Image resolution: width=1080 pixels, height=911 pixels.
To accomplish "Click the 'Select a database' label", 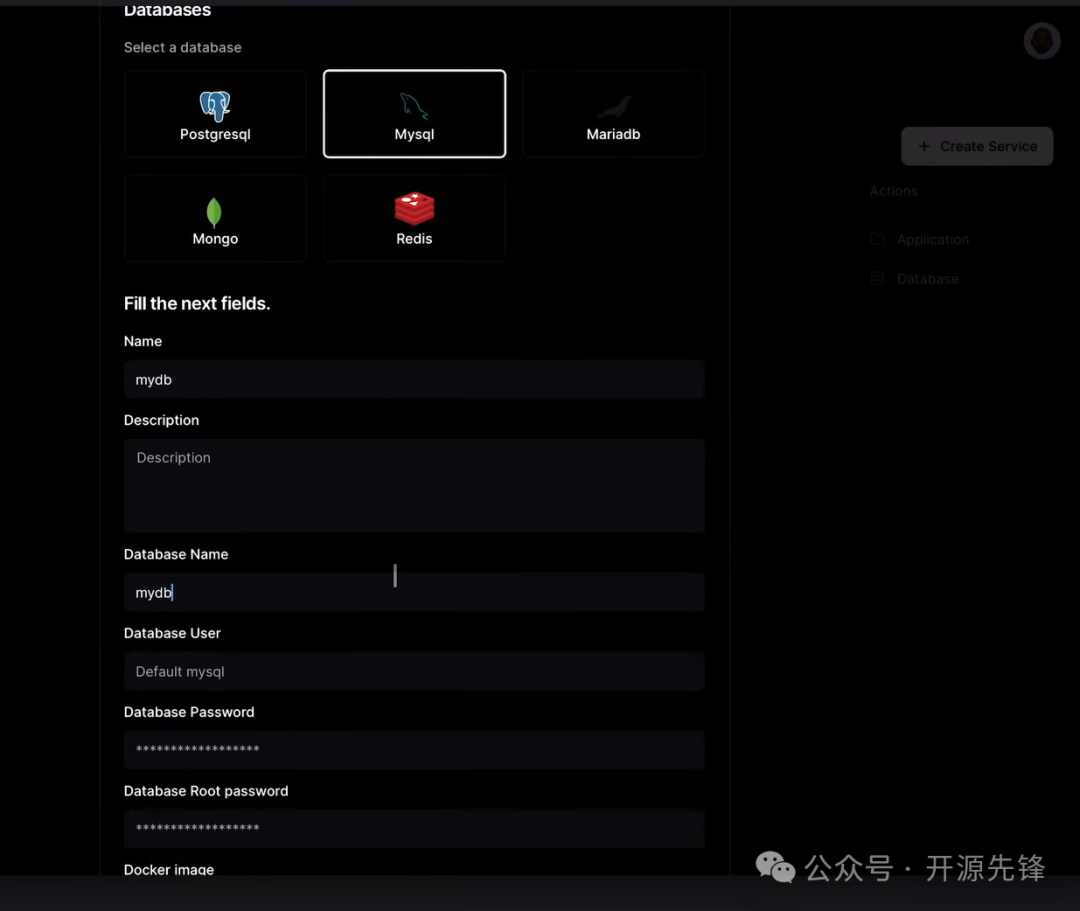I will point(183,48).
